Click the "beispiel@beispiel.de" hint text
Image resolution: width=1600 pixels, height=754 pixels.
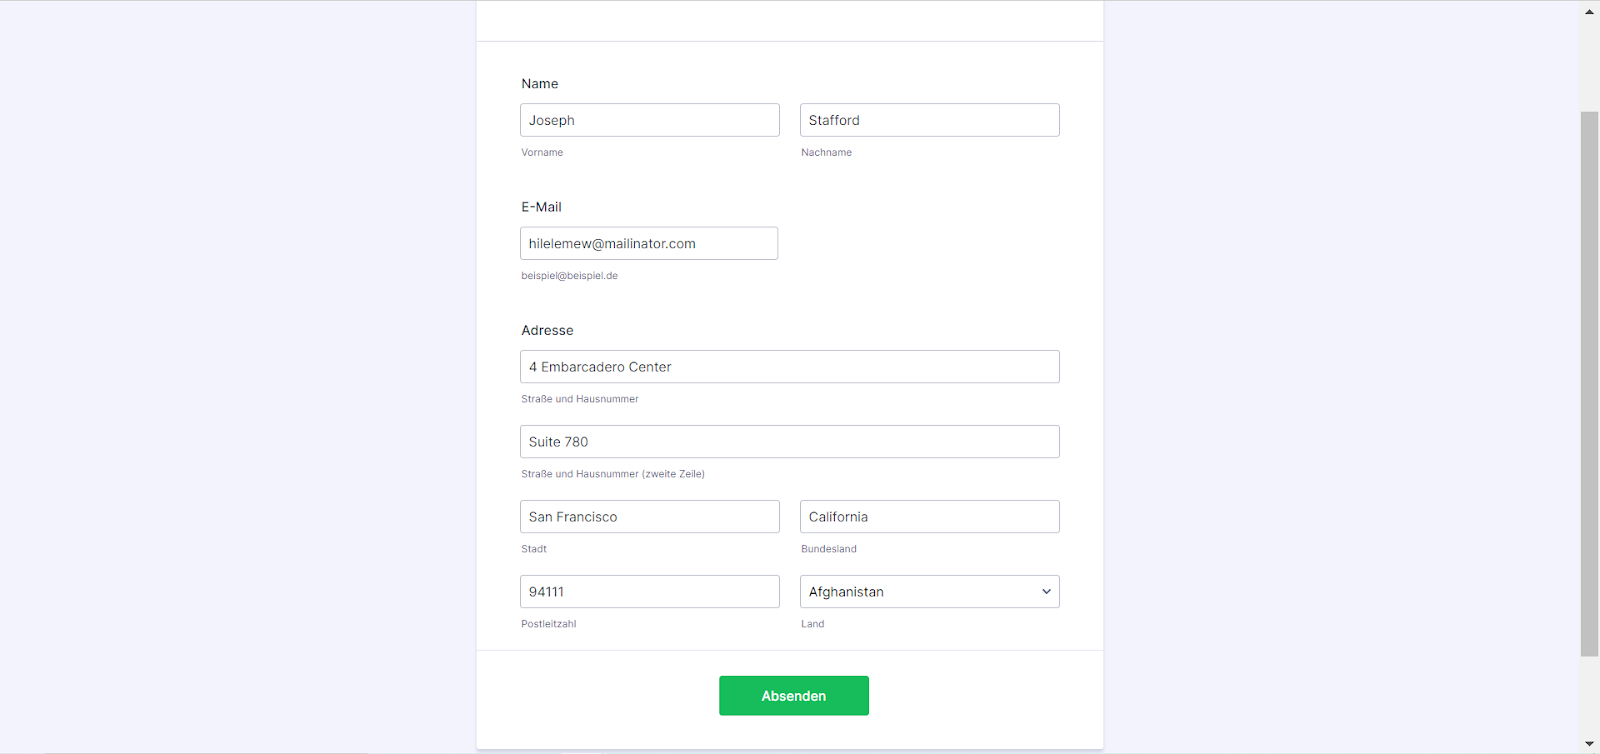click(569, 276)
